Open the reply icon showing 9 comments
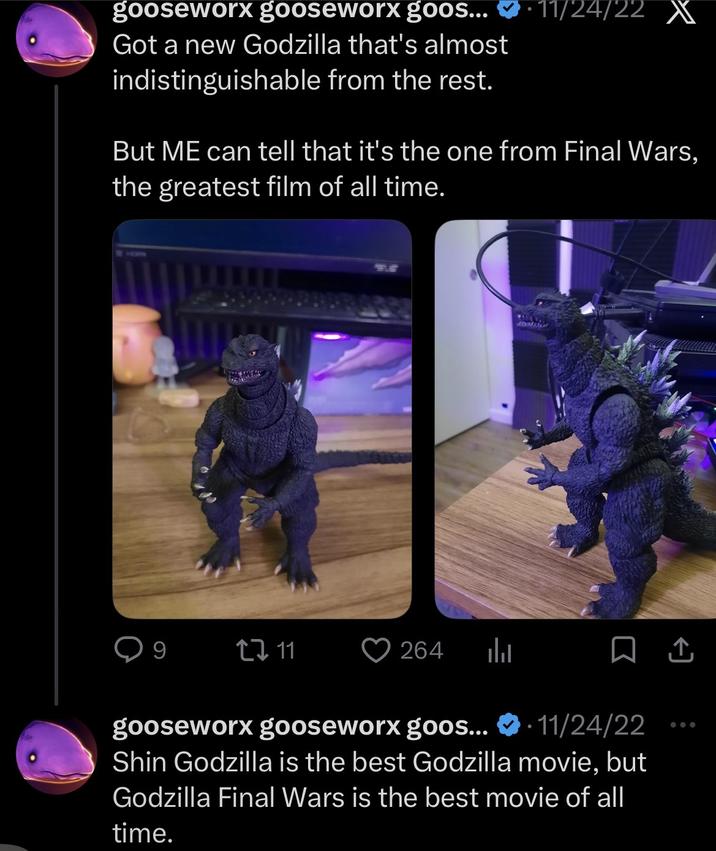This screenshot has width=716, height=851. pos(128,650)
